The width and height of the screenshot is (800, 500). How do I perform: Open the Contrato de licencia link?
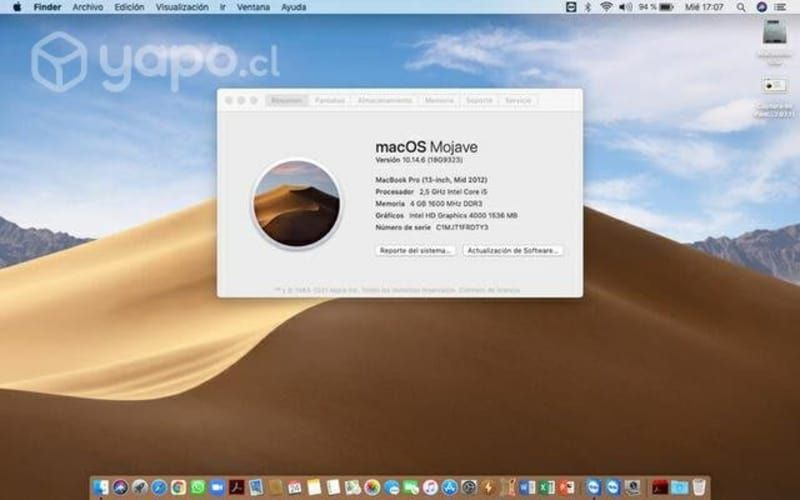pos(489,290)
